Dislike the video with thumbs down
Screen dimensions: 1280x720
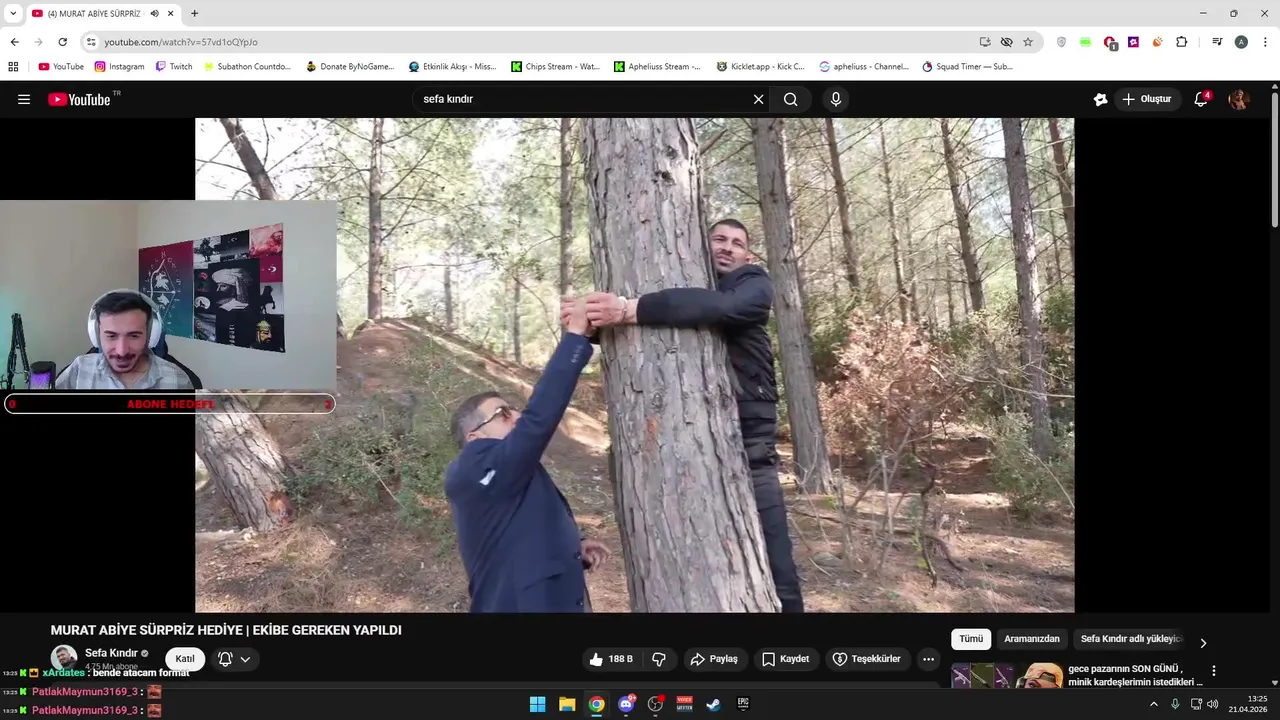659,659
